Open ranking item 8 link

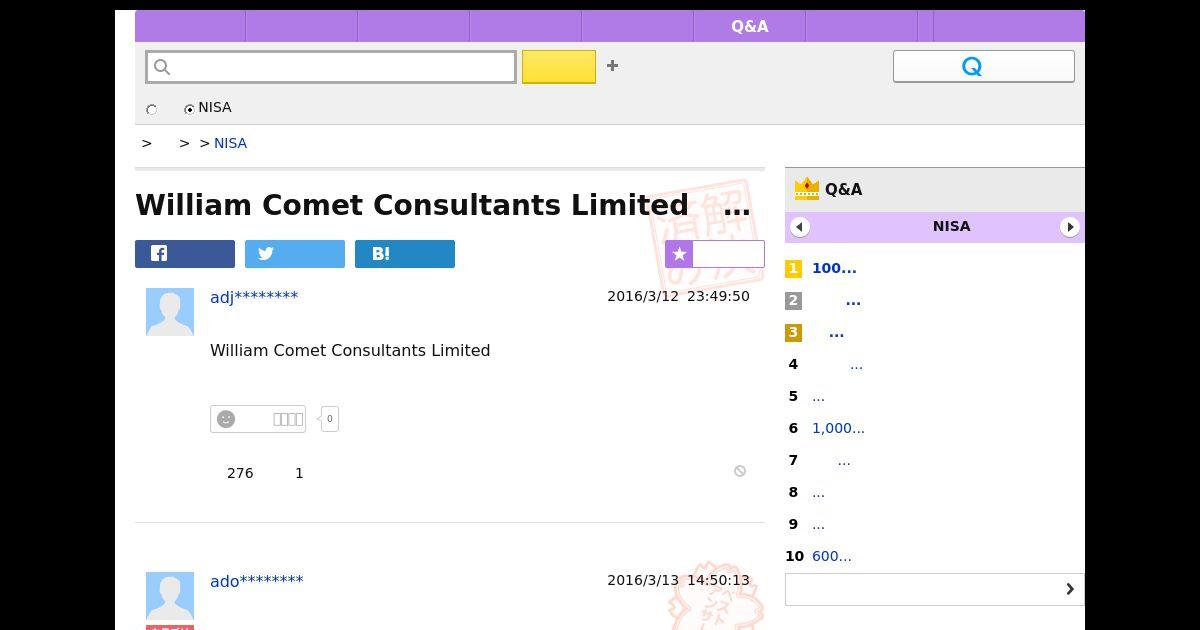[818, 492]
